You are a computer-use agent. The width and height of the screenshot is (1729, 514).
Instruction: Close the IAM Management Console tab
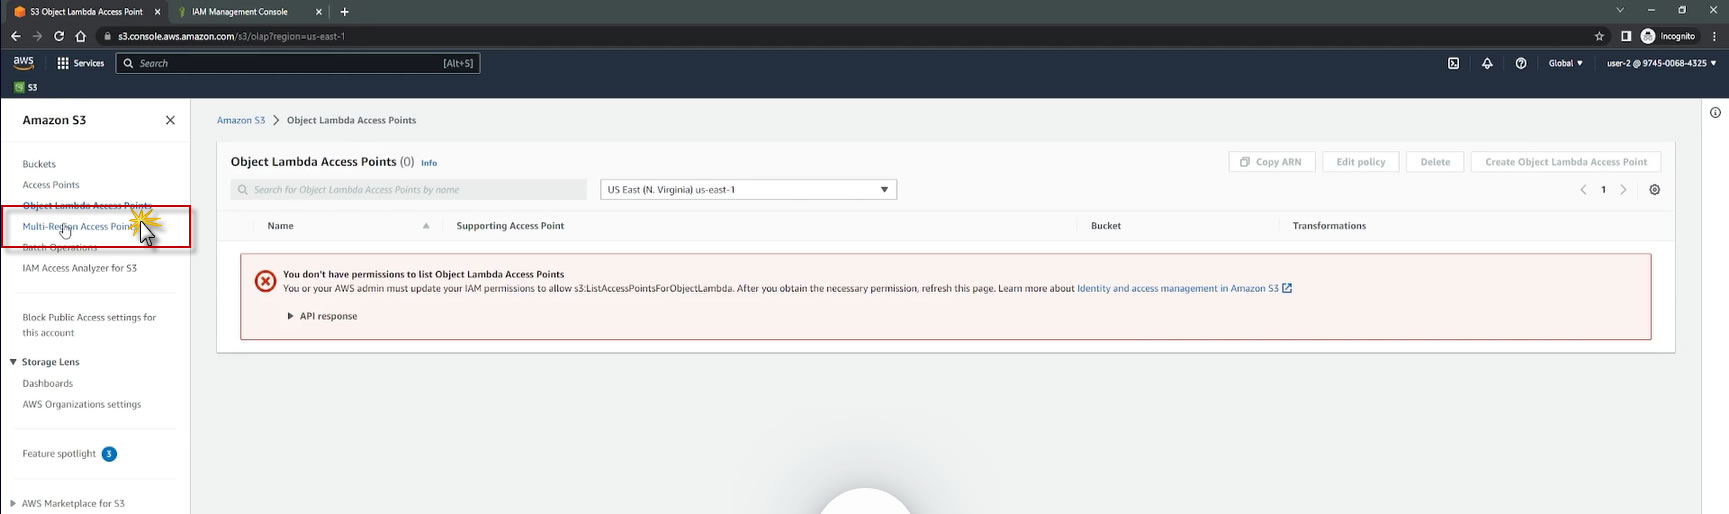click(x=319, y=12)
